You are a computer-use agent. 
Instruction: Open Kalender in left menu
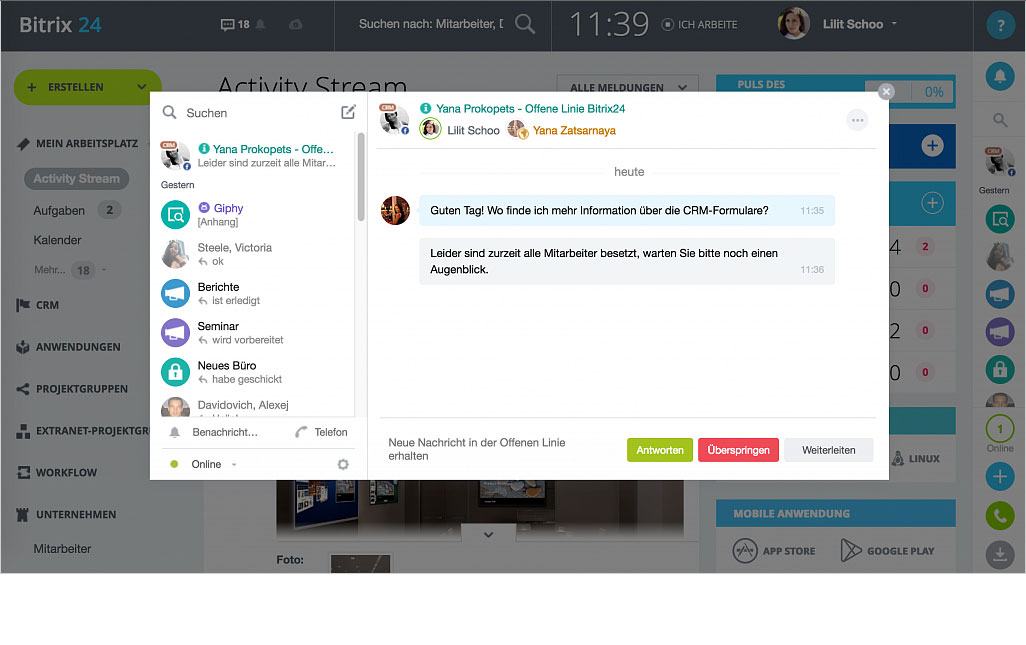pyautogui.click(x=58, y=240)
